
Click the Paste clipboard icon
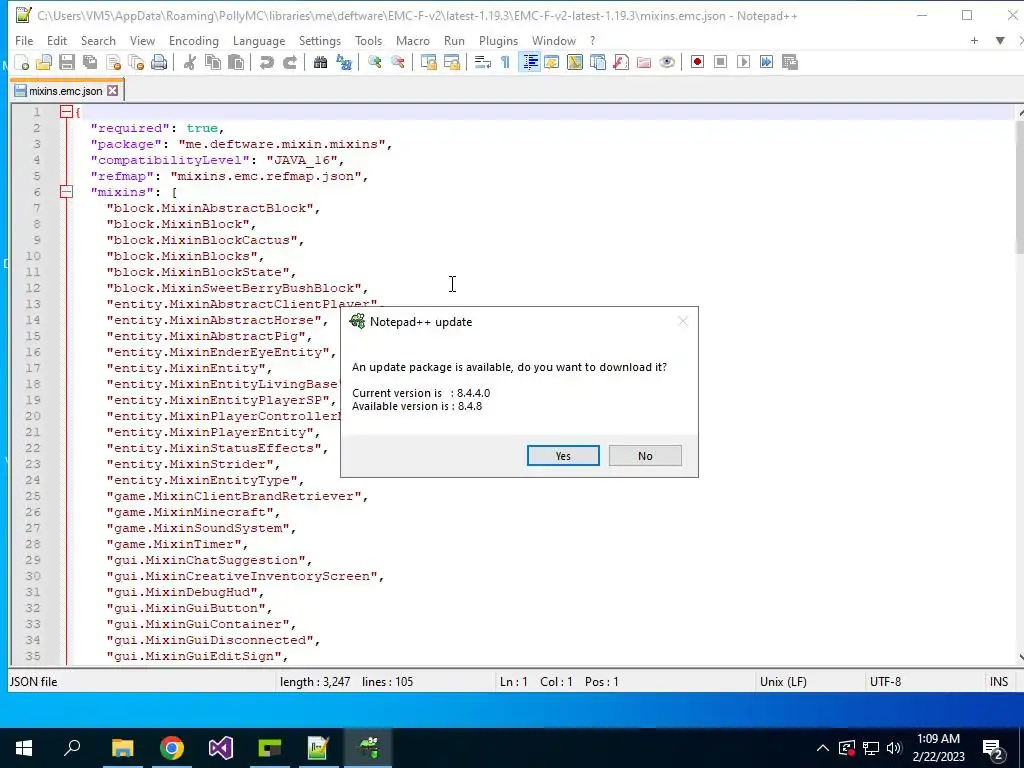click(x=236, y=62)
